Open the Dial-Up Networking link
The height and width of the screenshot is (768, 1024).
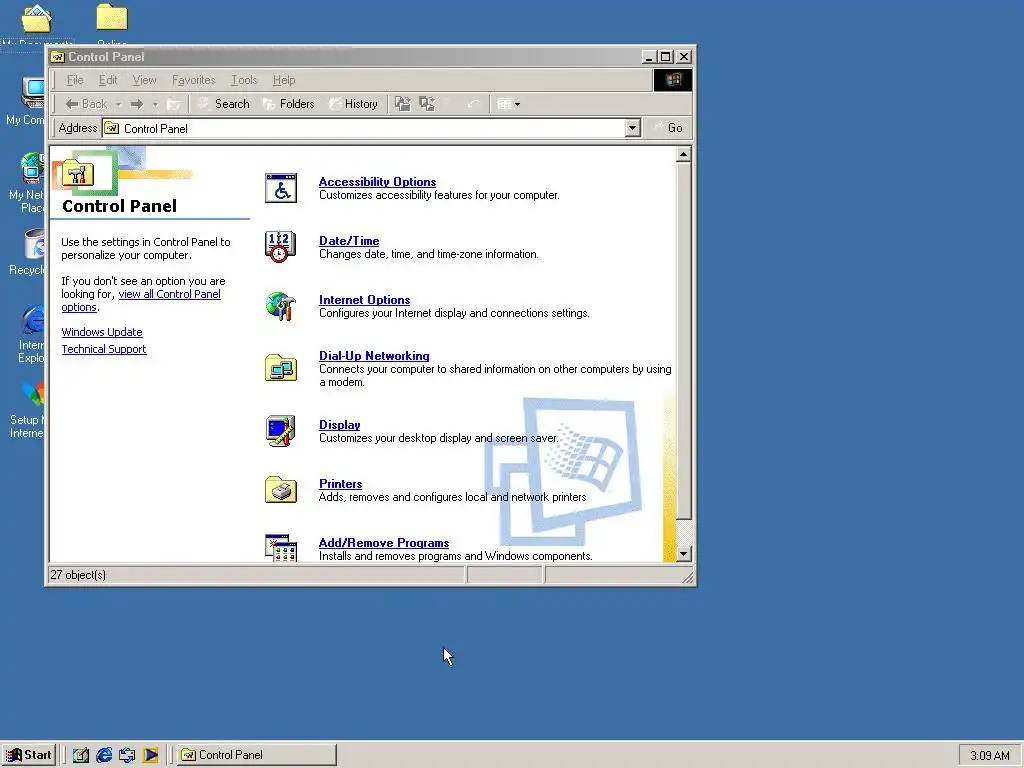[374, 355]
